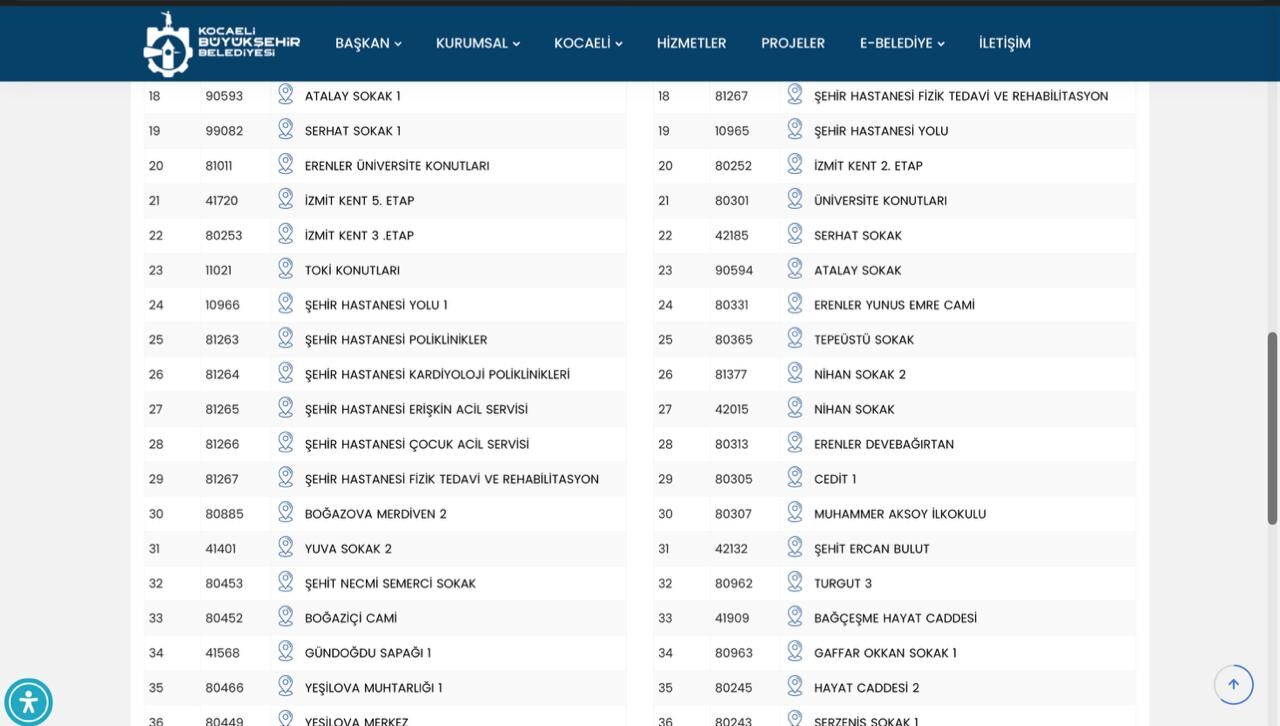Expand the KURUMSAL dropdown menu
This screenshot has height=726, width=1280.
coord(478,43)
